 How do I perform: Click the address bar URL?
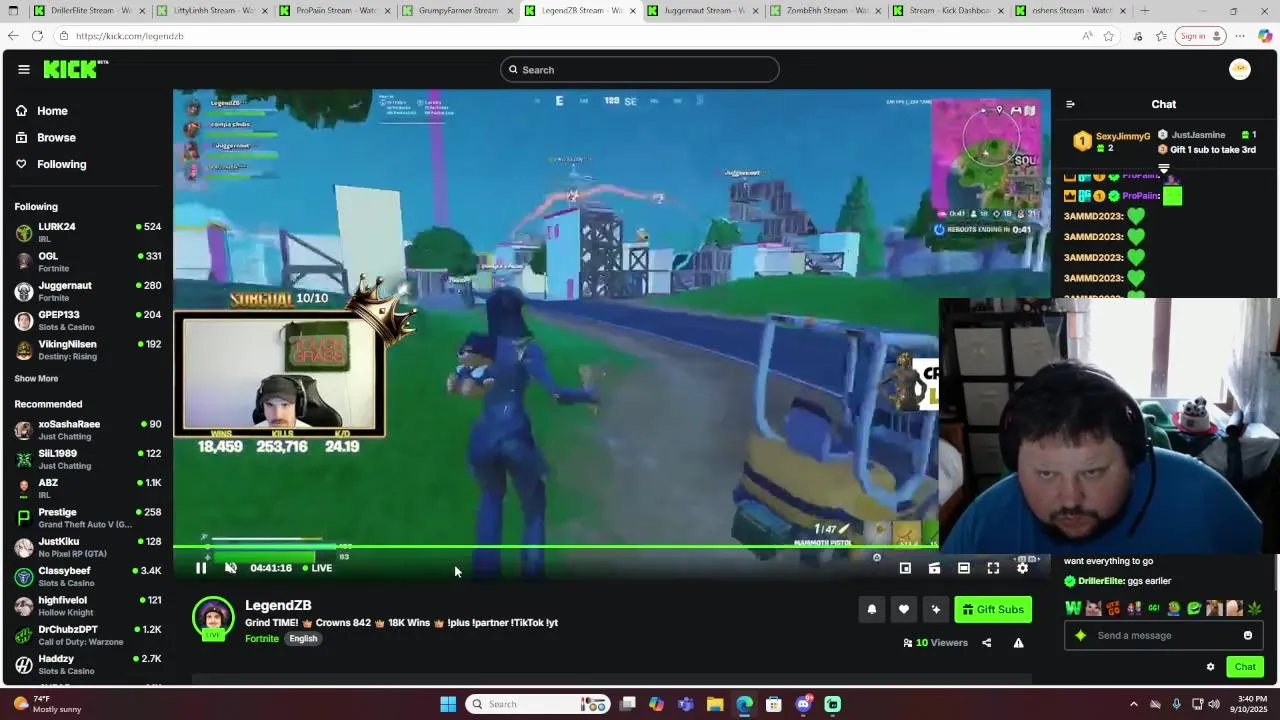pyautogui.click(x=130, y=36)
